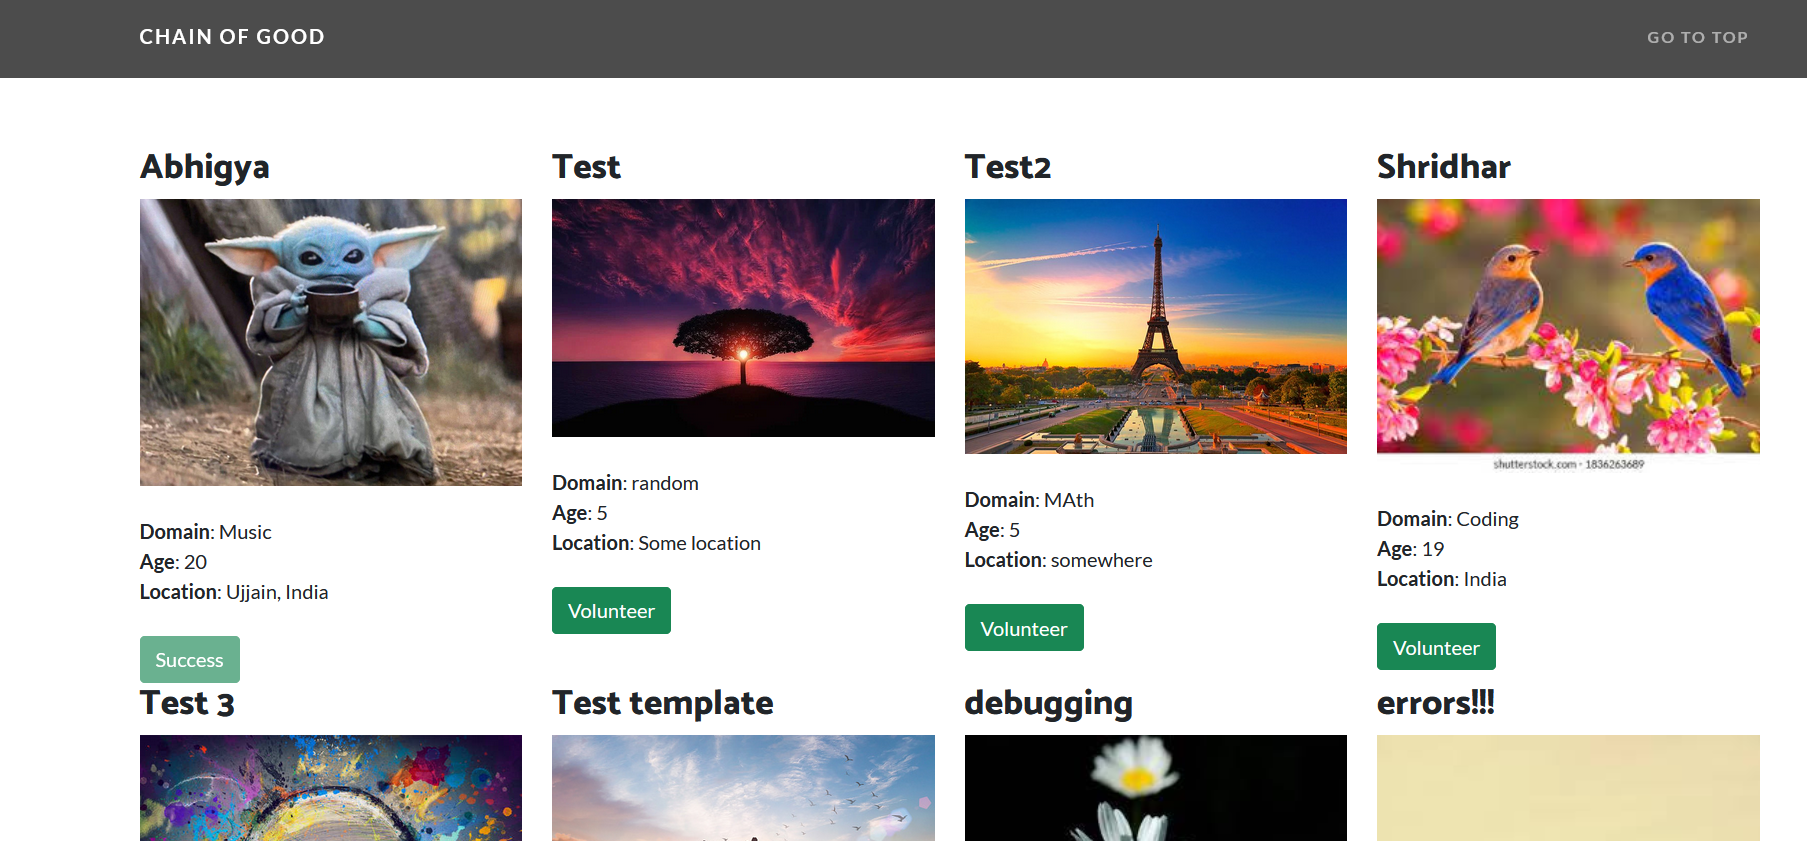This screenshot has height=841, width=1807.
Task: Open the Baby Yoda photo for Abhigya
Action: (x=331, y=342)
